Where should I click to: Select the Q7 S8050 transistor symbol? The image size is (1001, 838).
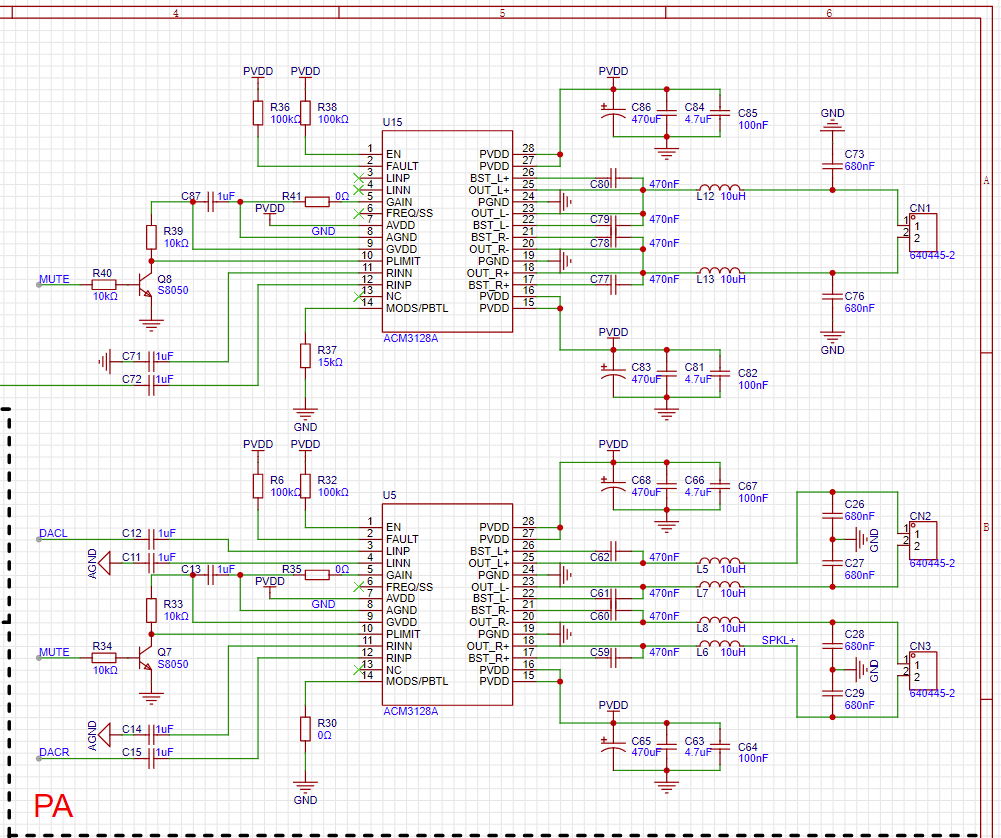coord(146,657)
